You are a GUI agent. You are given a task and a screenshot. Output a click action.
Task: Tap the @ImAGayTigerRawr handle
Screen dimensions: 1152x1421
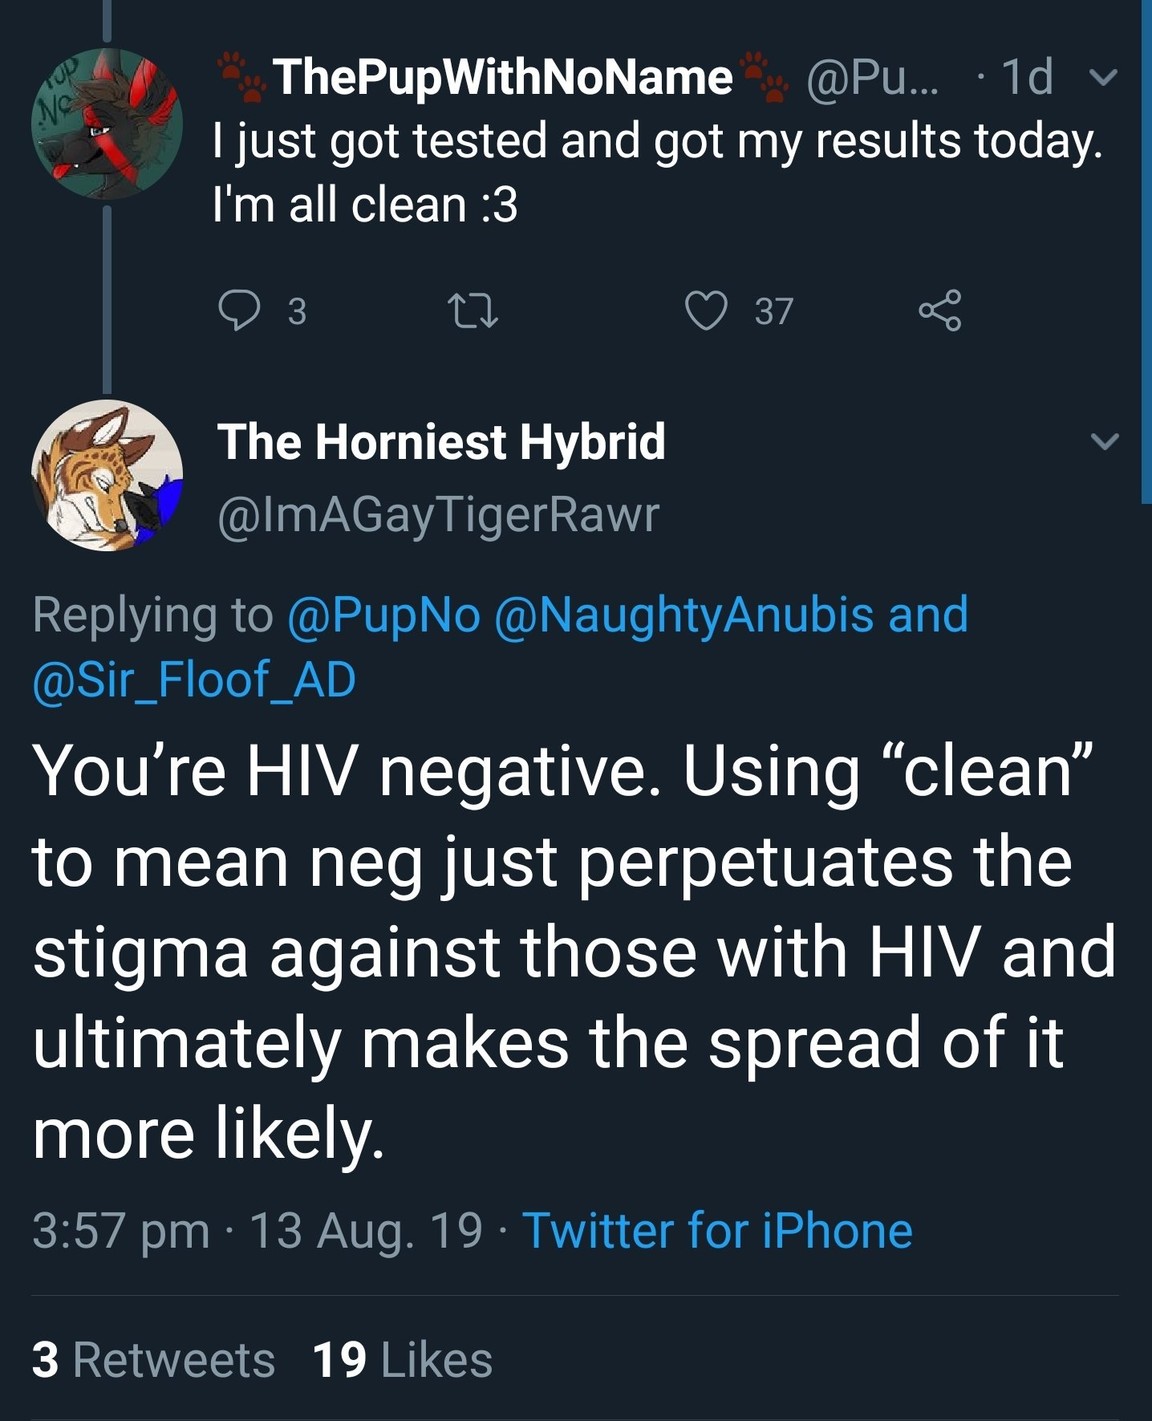(x=438, y=514)
